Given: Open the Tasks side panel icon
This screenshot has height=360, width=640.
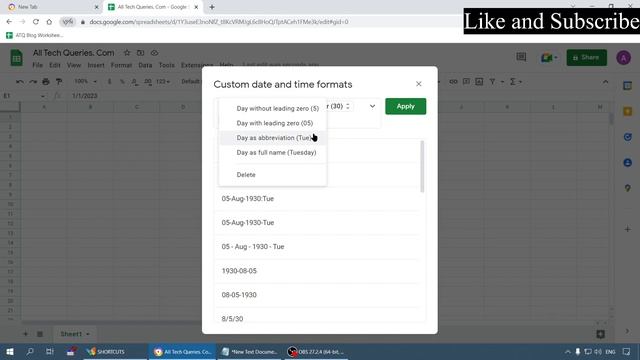Looking at the screenshot, I should (627, 137).
